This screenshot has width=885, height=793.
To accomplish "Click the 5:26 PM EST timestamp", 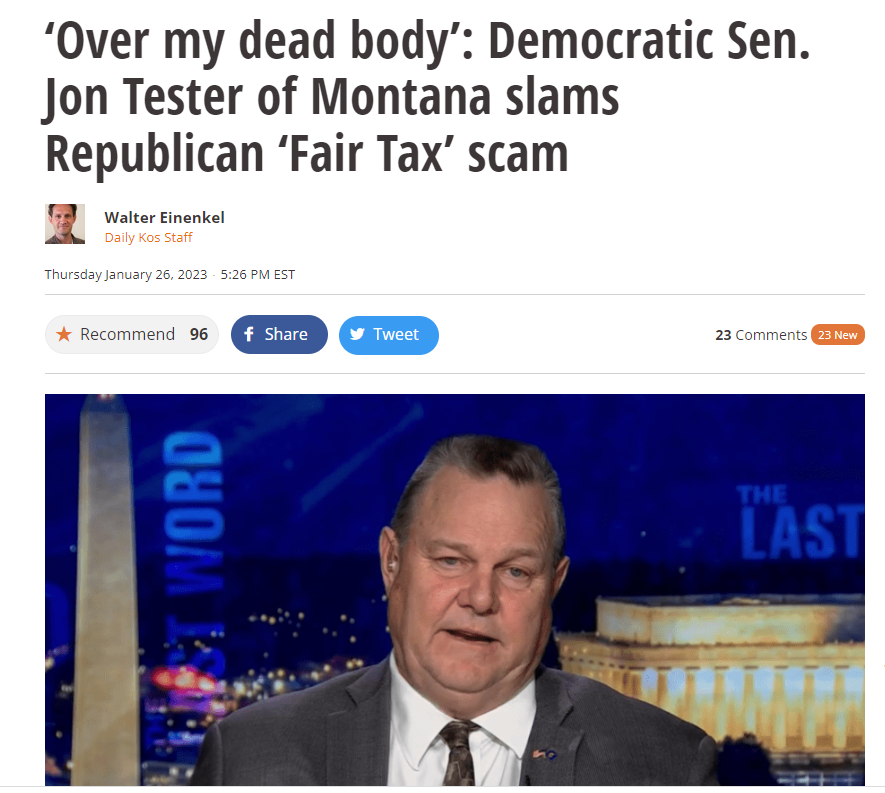I will [258, 274].
